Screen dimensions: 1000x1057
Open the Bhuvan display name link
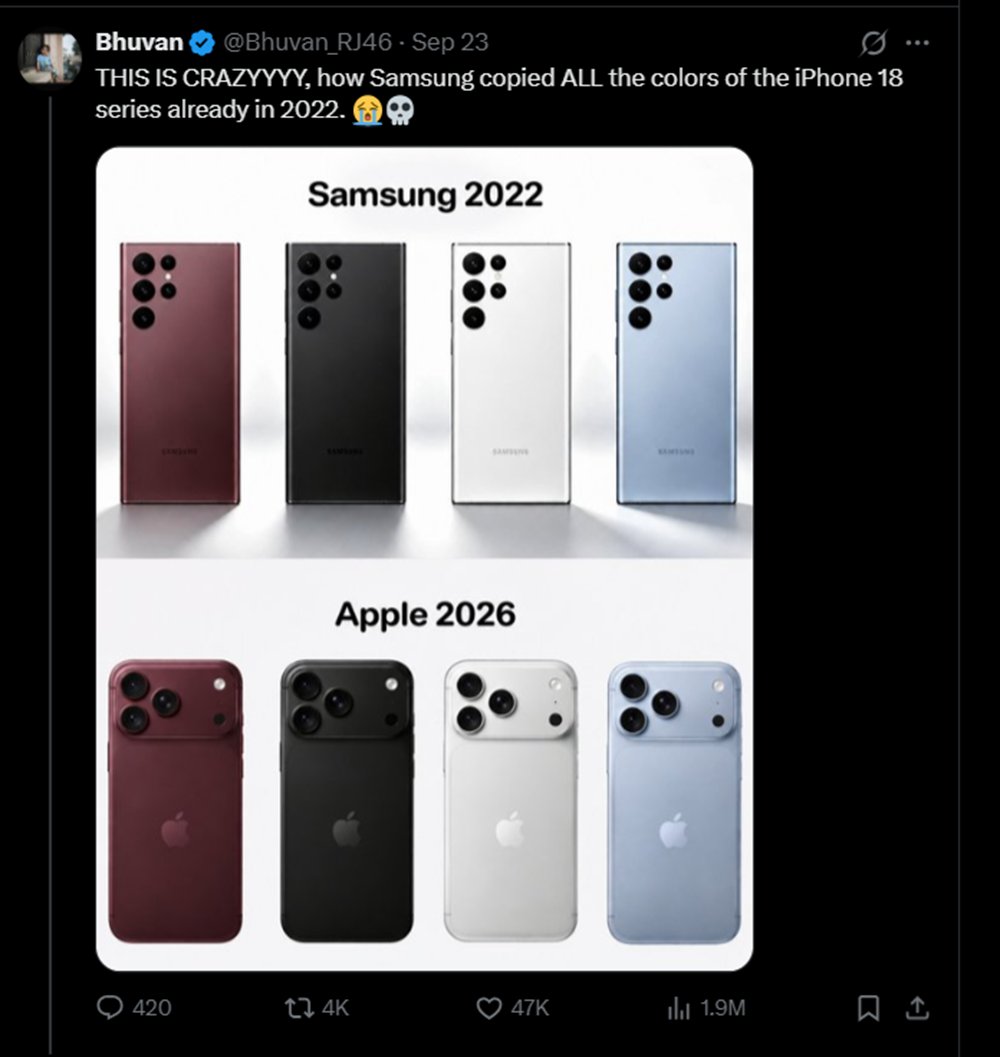pyautogui.click(x=139, y=42)
